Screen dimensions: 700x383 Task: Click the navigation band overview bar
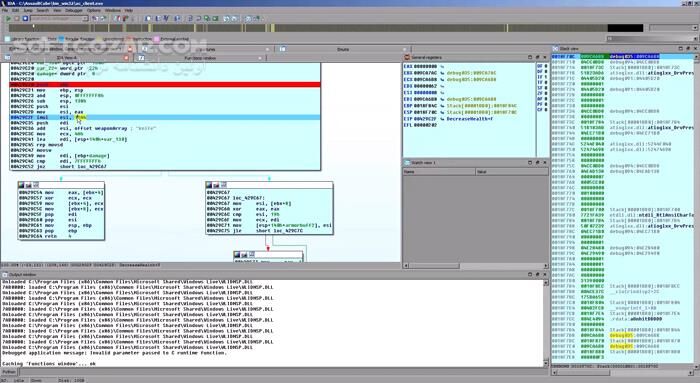(x=326, y=28)
